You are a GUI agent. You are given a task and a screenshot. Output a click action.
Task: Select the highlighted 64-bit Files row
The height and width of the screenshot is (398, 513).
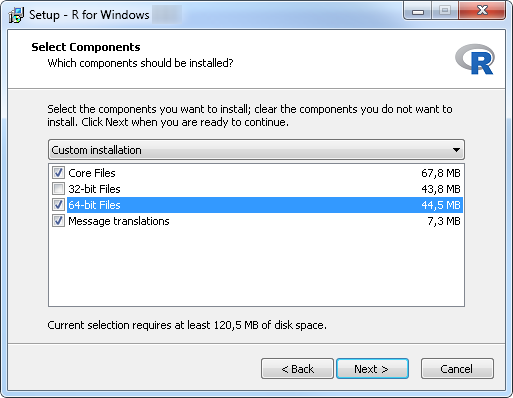point(256,205)
